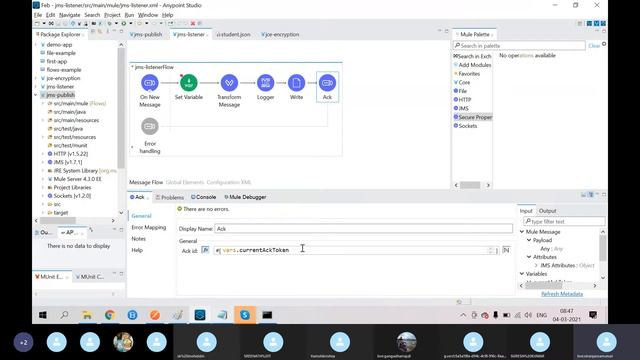Viewport: 640px width, 360px height.
Task: Expand JMS Attributes metadata node
Action: click(536, 265)
